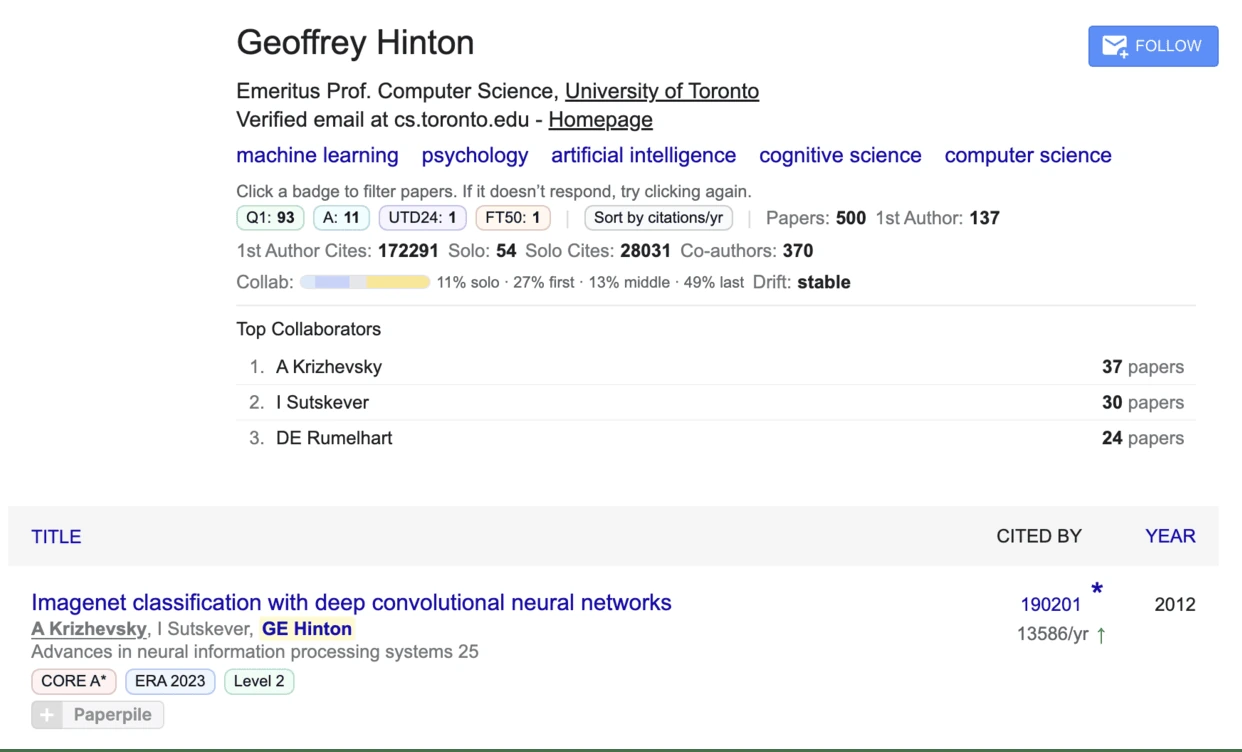
Task: Click the asterisk next to the citation count
Action: pos(1097,590)
